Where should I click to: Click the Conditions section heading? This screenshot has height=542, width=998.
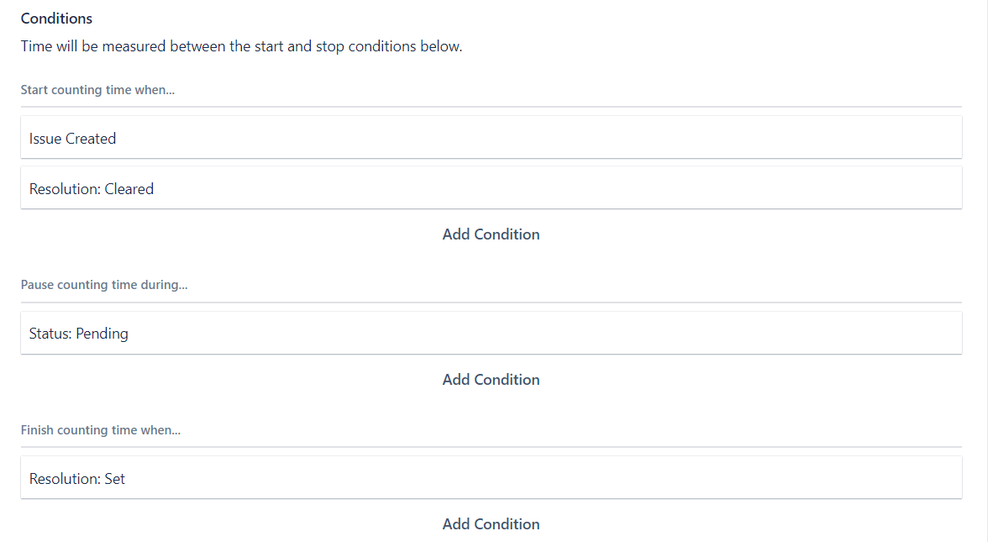click(x=56, y=19)
